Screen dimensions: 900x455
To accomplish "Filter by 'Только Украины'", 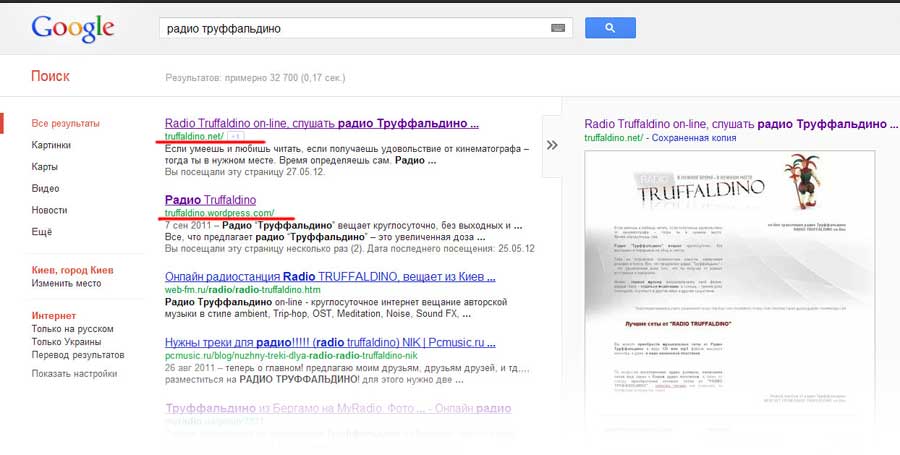I will [67, 342].
